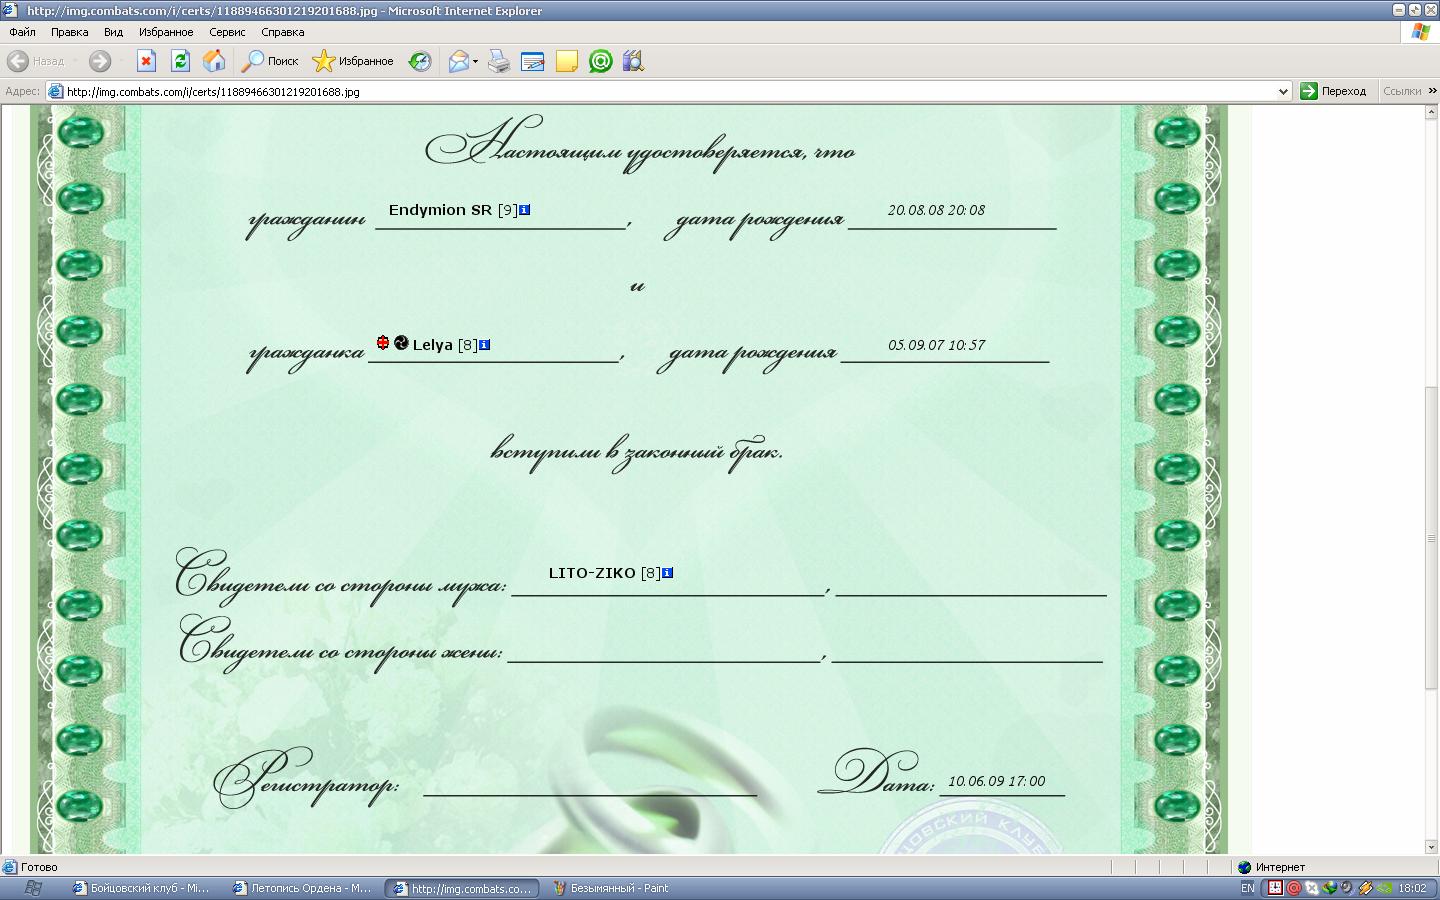This screenshot has height=900, width=1440.
Task: Click inside the address bar URL field
Action: [670, 91]
